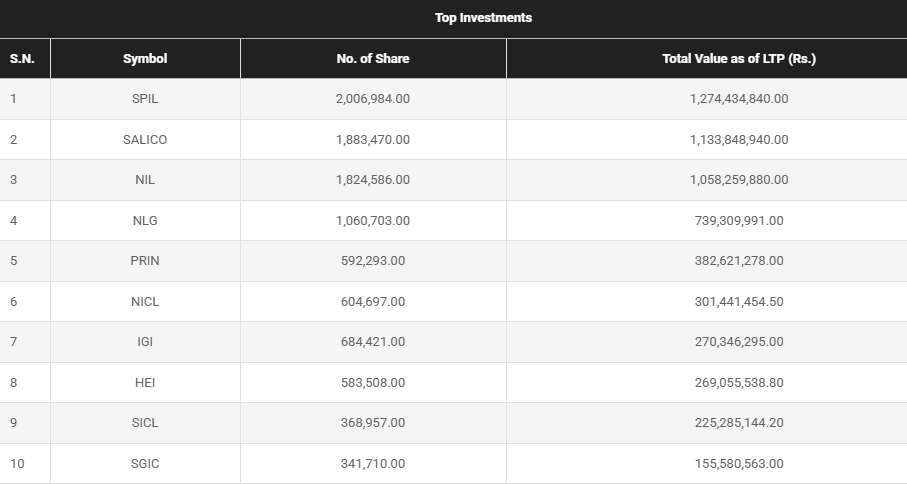Select the SPIL symbol cell

(145, 99)
